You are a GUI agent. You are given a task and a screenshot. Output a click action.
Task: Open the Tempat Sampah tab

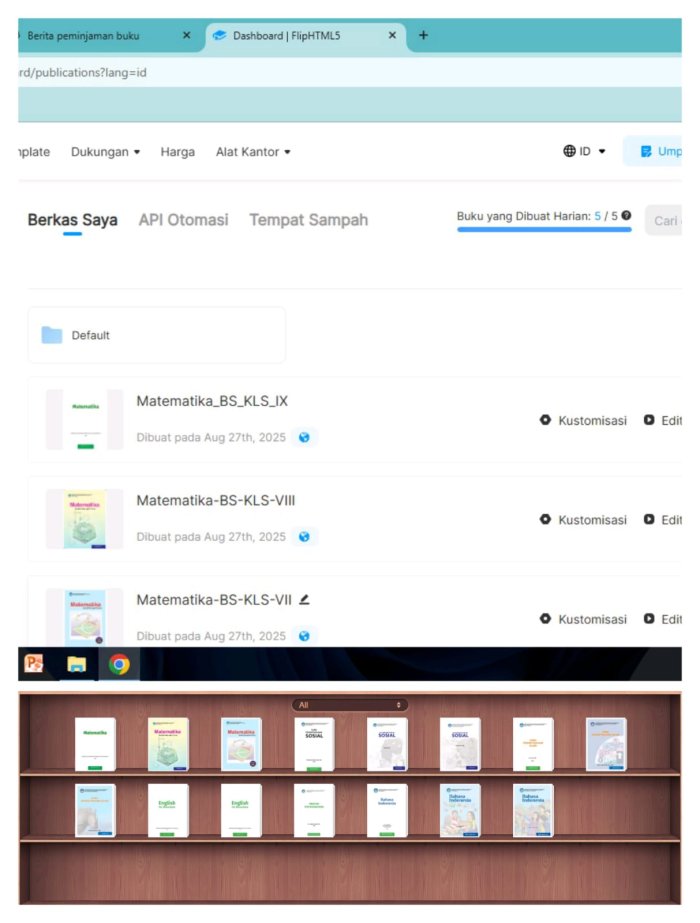coord(308,220)
